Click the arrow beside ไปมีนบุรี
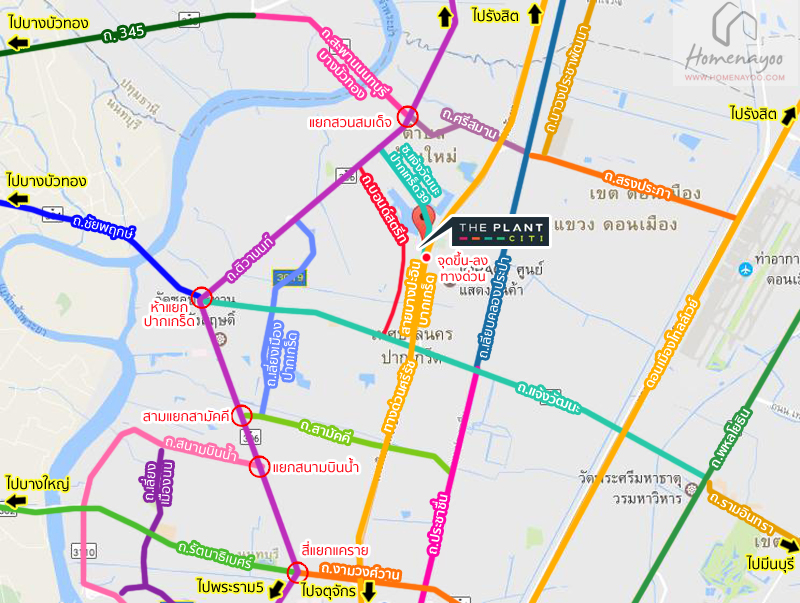 click(x=789, y=545)
